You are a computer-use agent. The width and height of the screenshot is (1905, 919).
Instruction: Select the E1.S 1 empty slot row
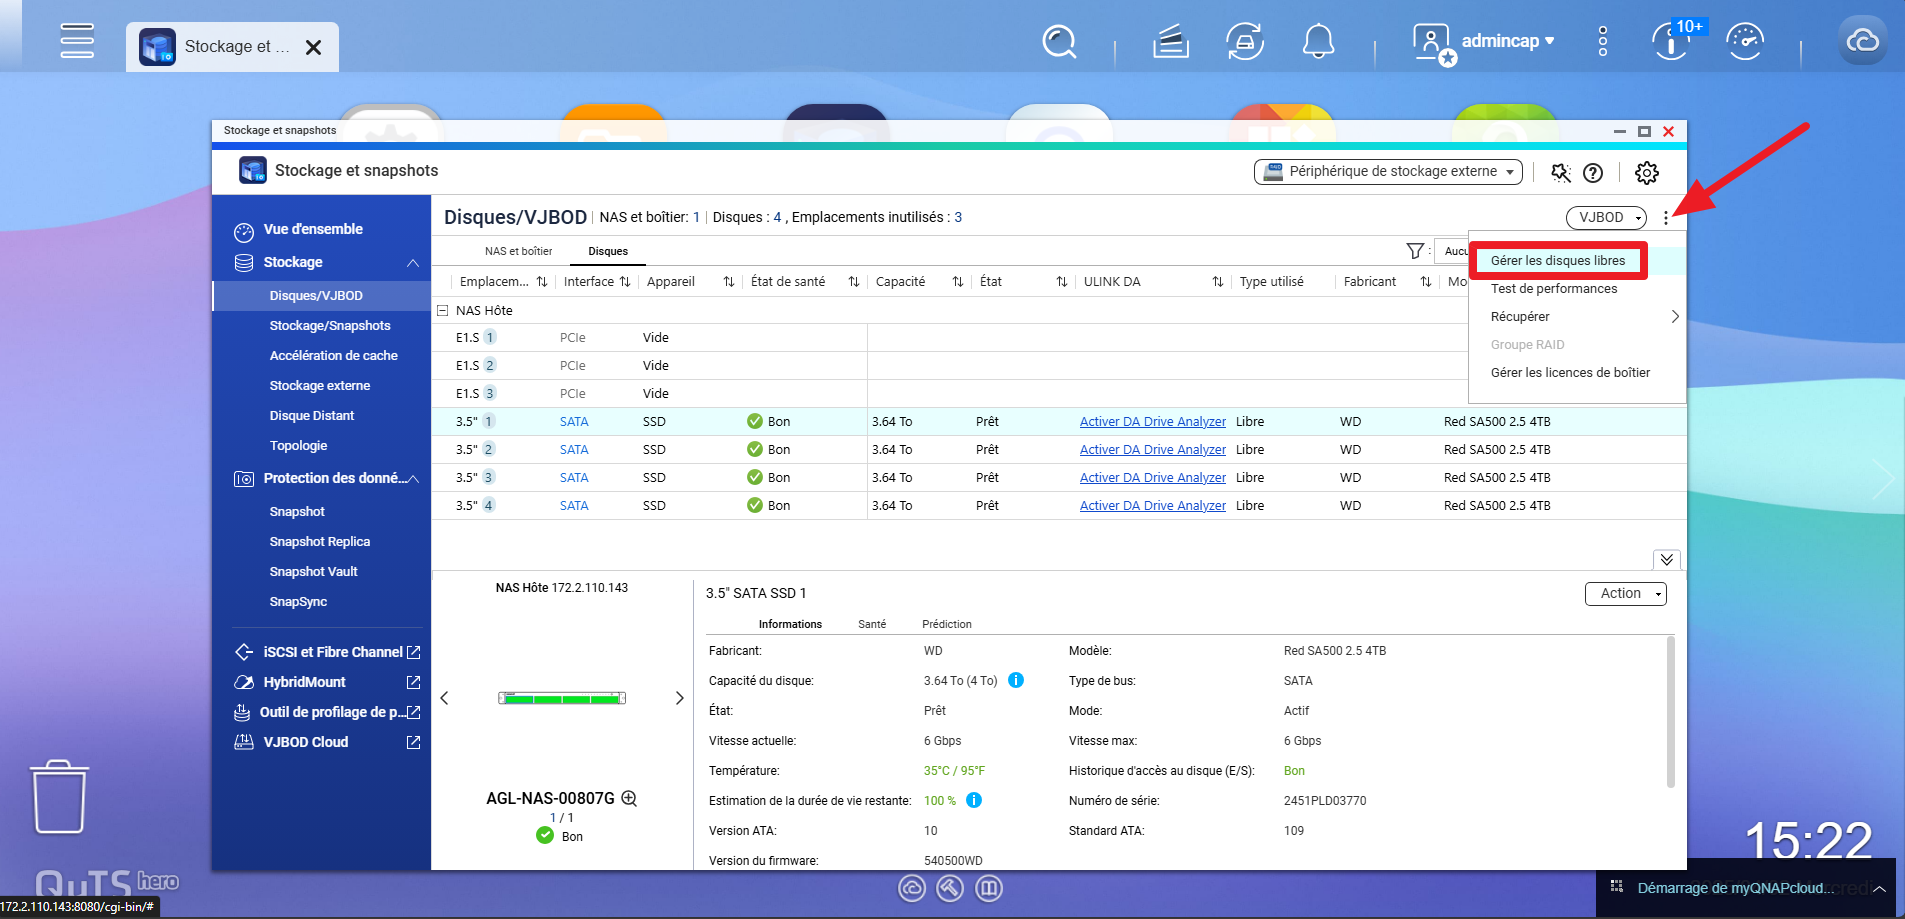pos(950,338)
